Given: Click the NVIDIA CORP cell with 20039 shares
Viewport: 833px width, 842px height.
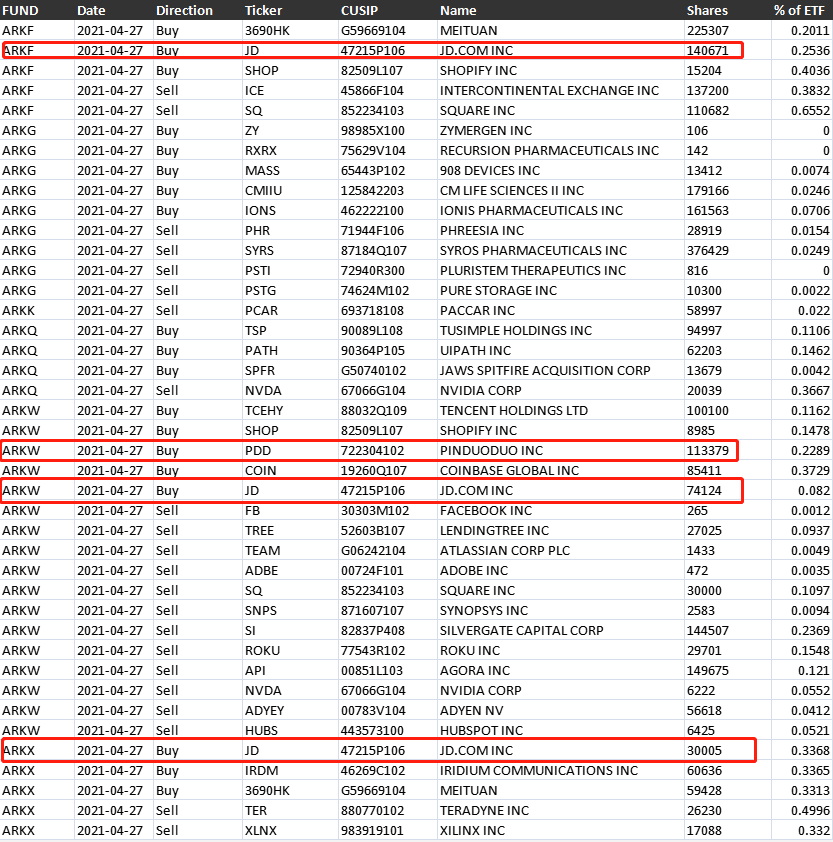Looking at the screenshot, I should tap(481, 390).
